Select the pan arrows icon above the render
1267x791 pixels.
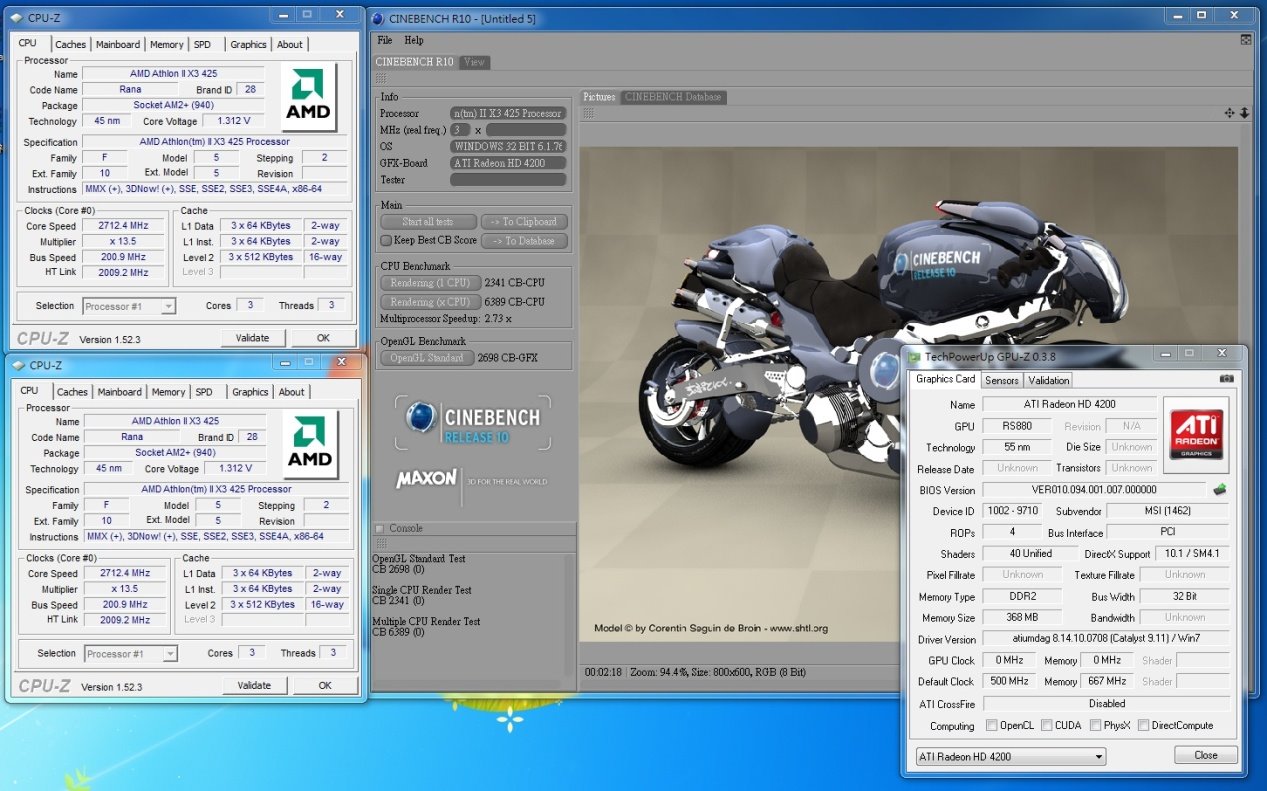point(1230,114)
